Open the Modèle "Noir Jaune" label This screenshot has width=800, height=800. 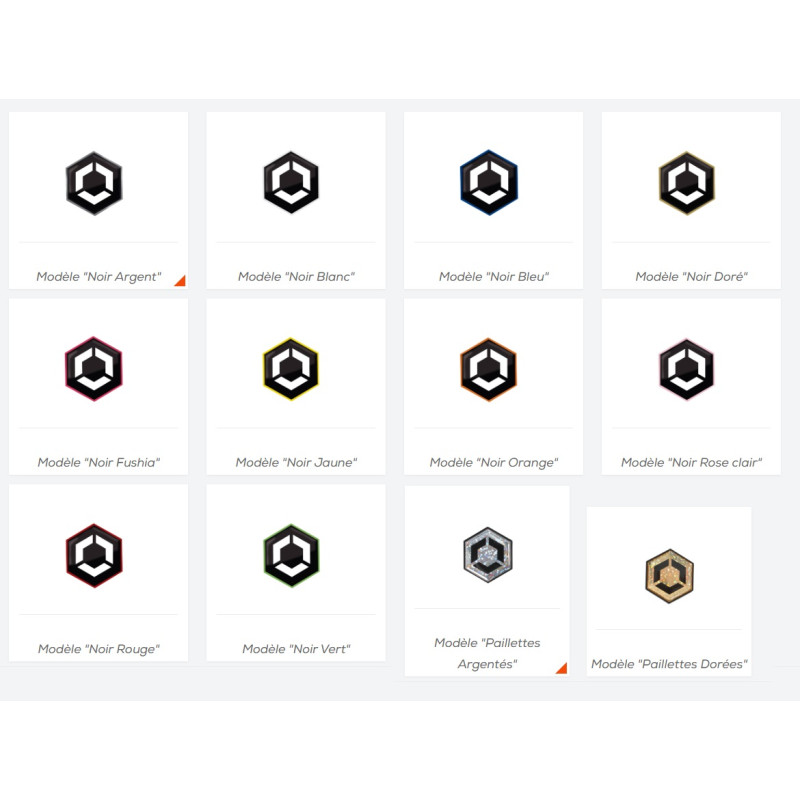coord(296,463)
